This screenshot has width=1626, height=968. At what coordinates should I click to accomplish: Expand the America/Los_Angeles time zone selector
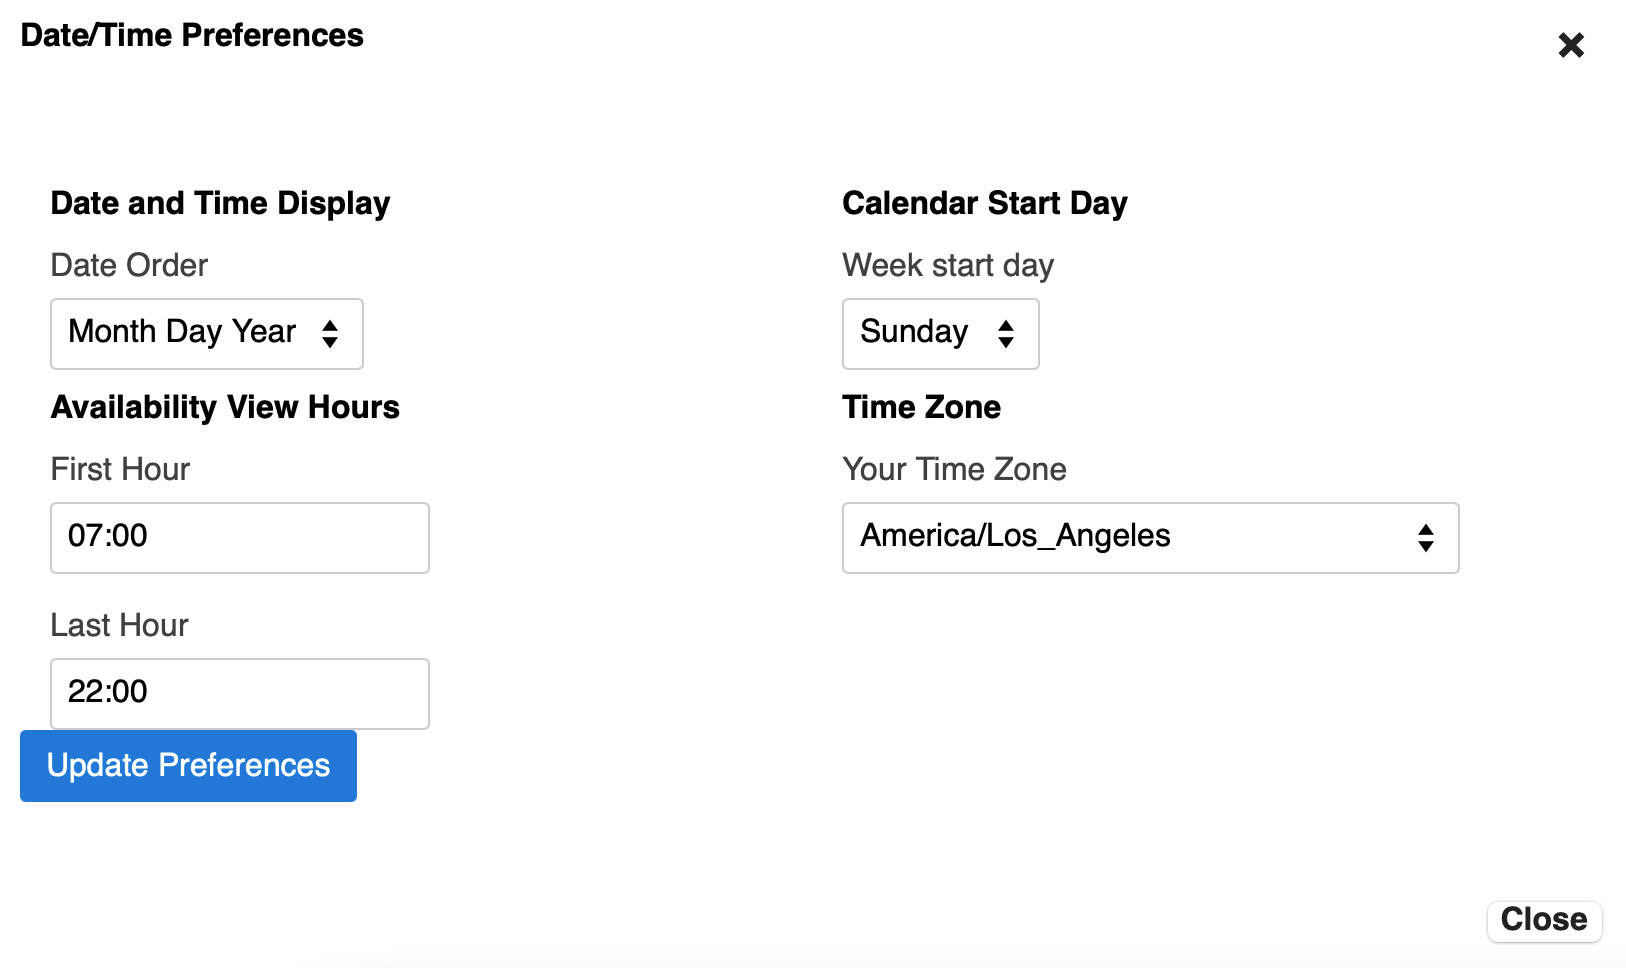(1150, 537)
